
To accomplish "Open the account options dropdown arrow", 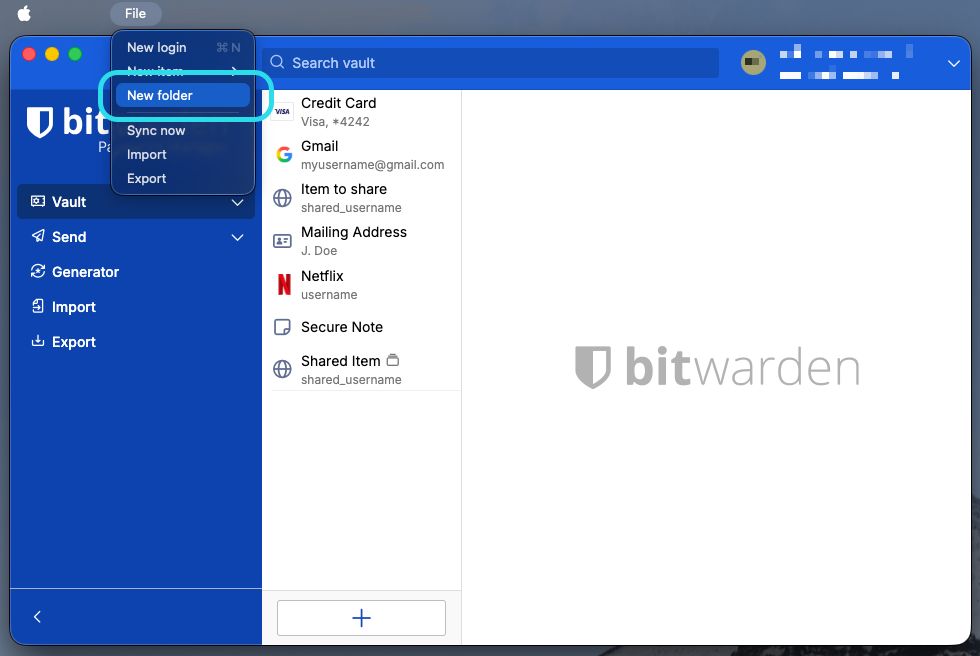I will click(953, 62).
